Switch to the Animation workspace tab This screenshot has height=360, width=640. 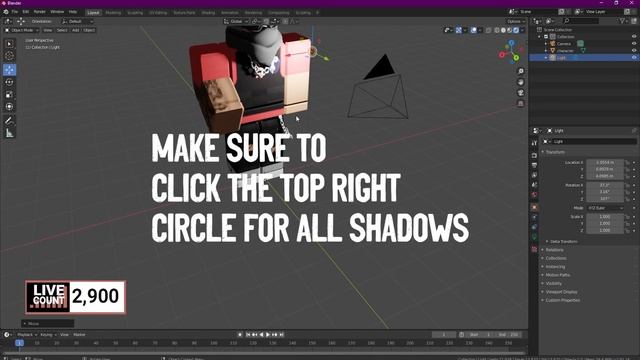click(x=230, y=13)
